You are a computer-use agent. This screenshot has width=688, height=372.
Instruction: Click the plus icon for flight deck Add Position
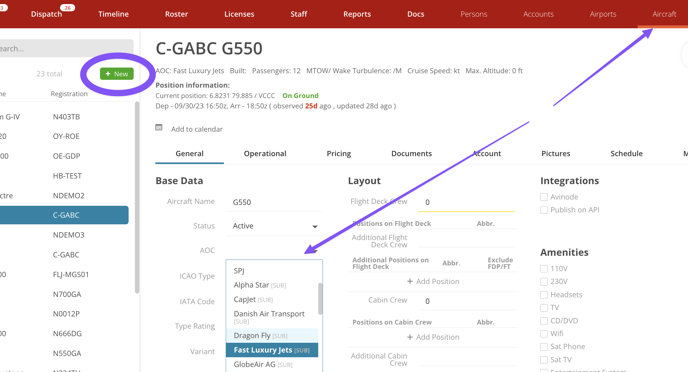coord(410,281)
